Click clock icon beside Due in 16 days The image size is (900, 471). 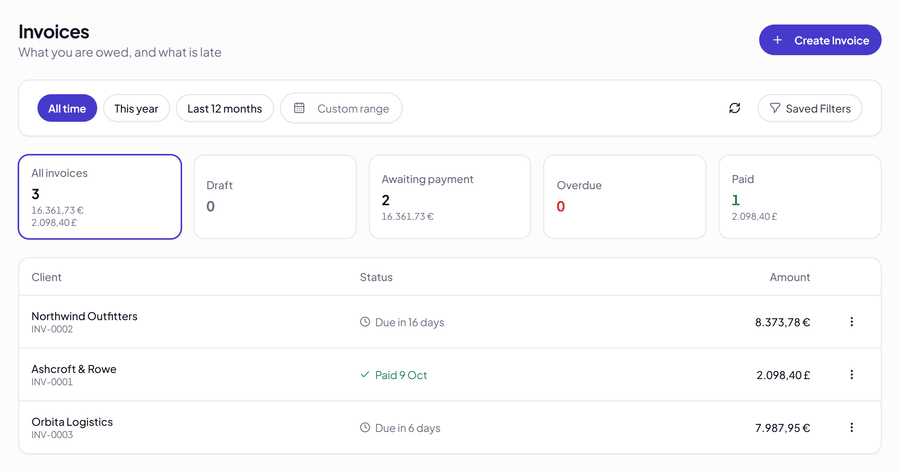tap(365, 322)
